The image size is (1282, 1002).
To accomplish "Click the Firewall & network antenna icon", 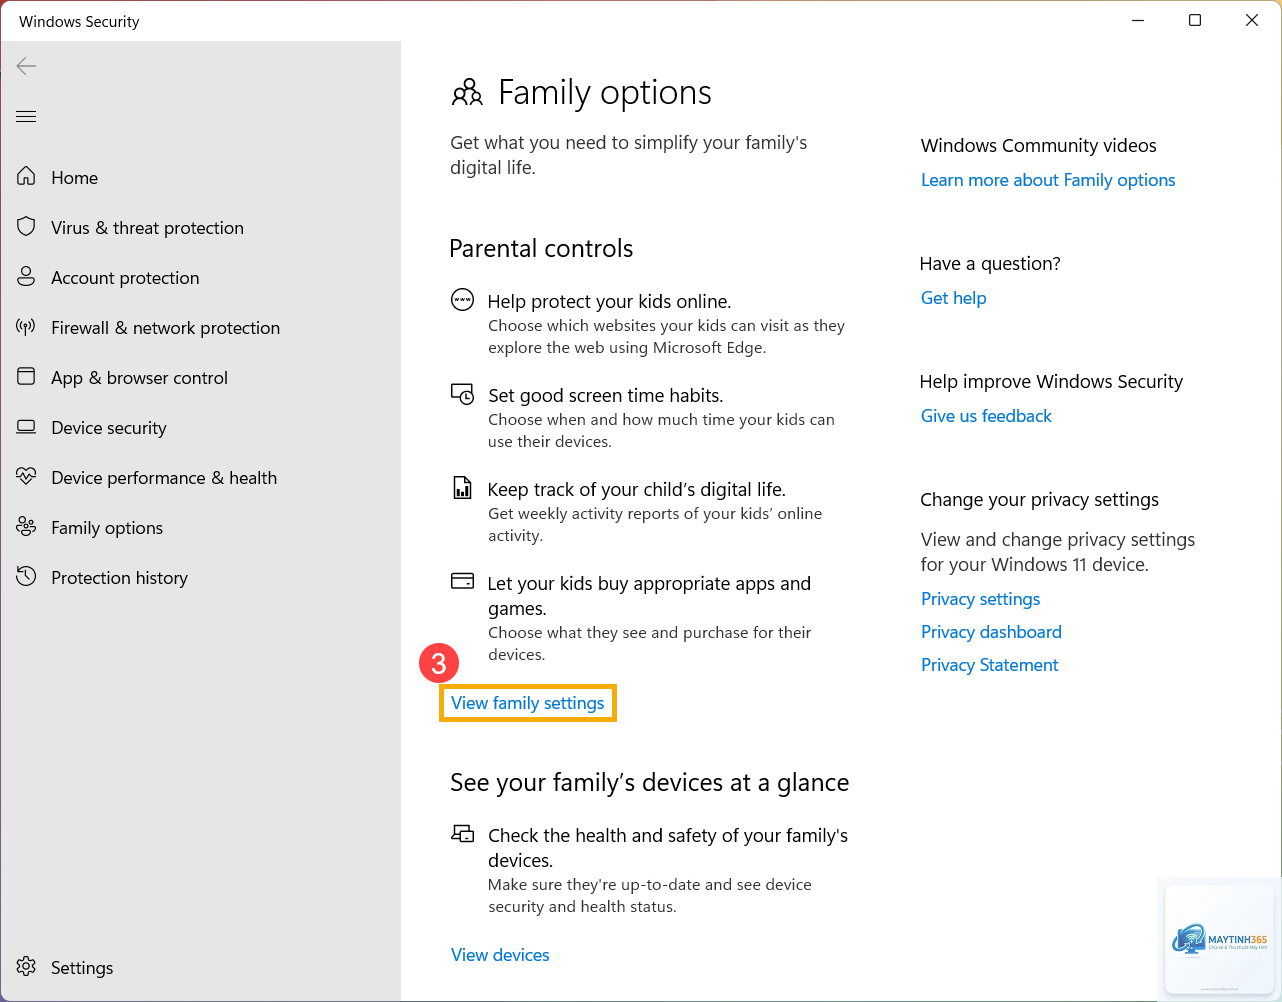I will tap(26, 327).
